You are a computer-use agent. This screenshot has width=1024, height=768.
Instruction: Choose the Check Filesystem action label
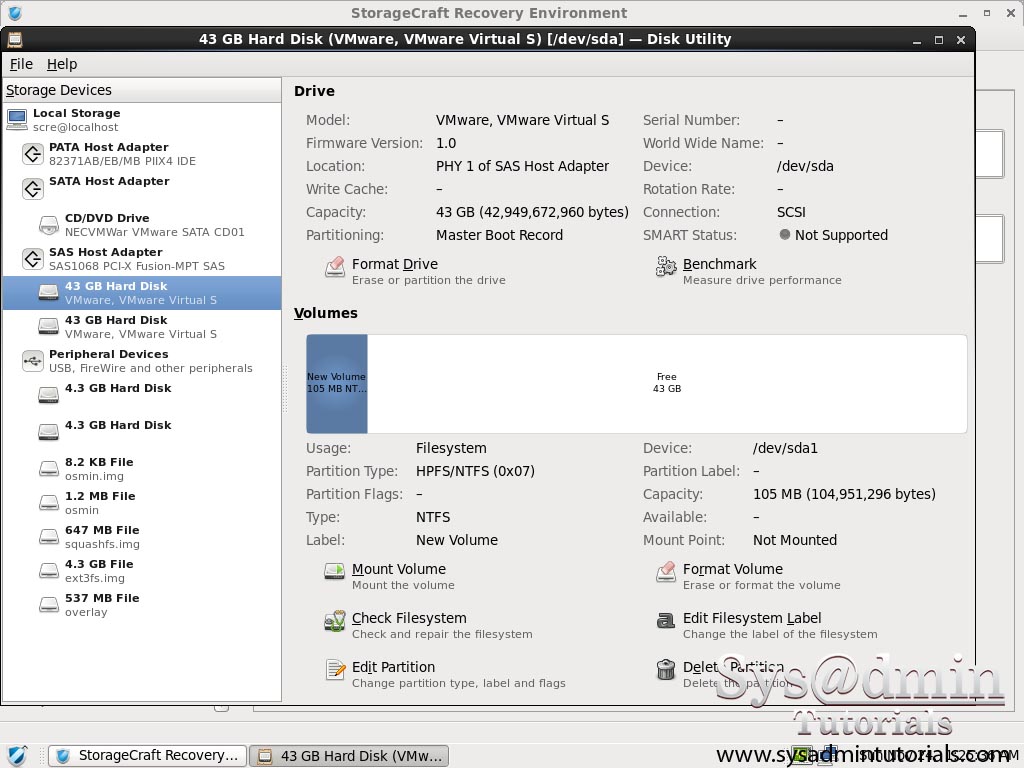click(x=409, y=618)
